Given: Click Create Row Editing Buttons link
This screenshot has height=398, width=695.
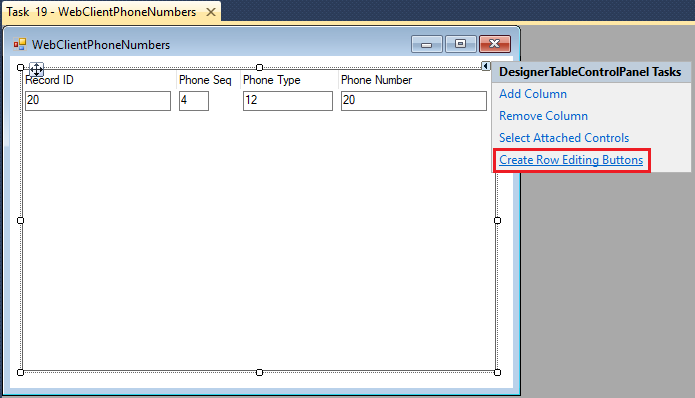Looking at the screenshot, I should 571,160.
